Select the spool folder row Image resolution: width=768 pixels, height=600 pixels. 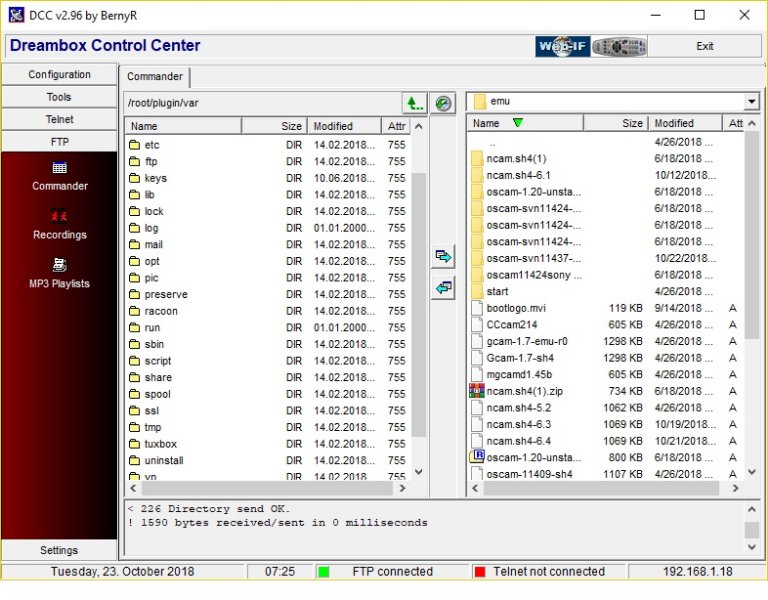268,394
